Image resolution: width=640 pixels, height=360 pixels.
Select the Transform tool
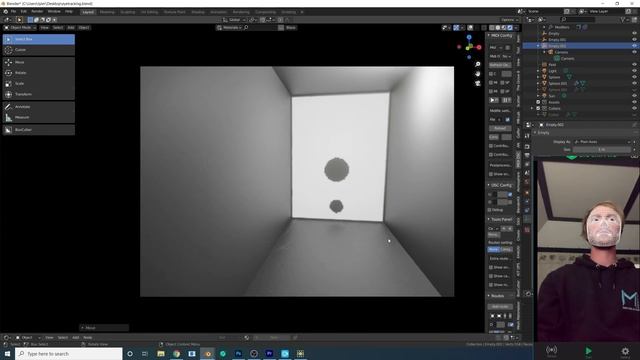point(38,94)
